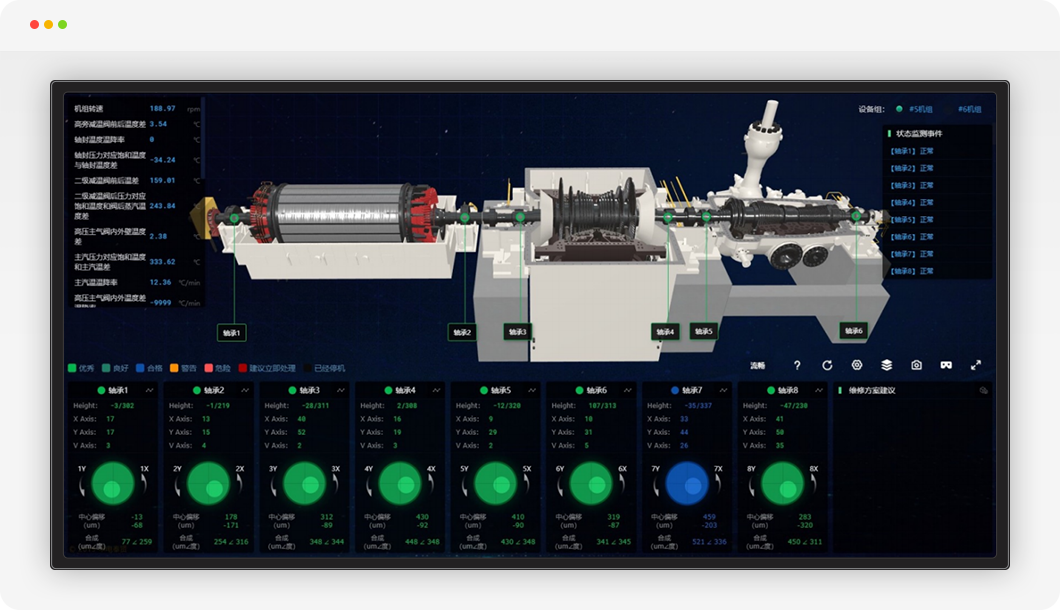Select 【轴承2】正常 event in status list
This screenshot has width=1060, height=610.
click(x=911, y=168)
